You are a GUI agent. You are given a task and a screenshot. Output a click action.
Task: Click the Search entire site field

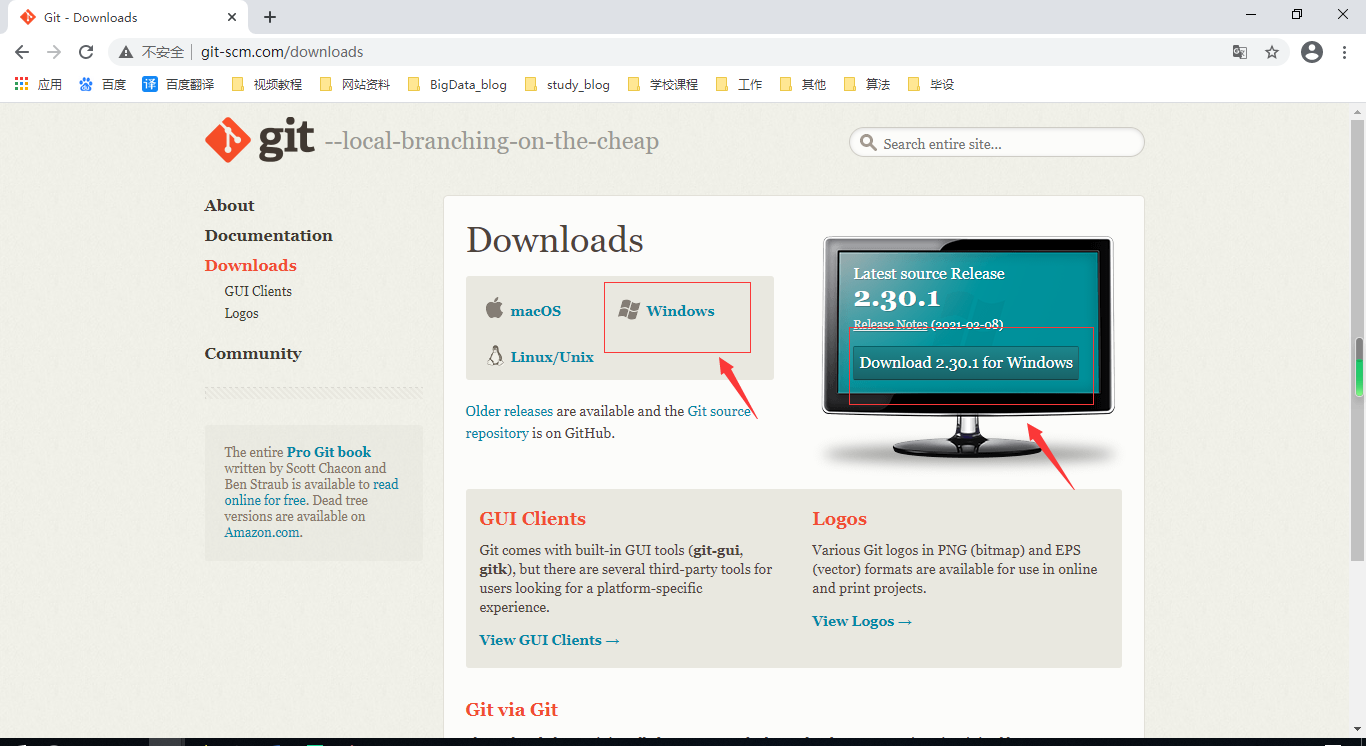pyautogui.click(x=996, y=143)
